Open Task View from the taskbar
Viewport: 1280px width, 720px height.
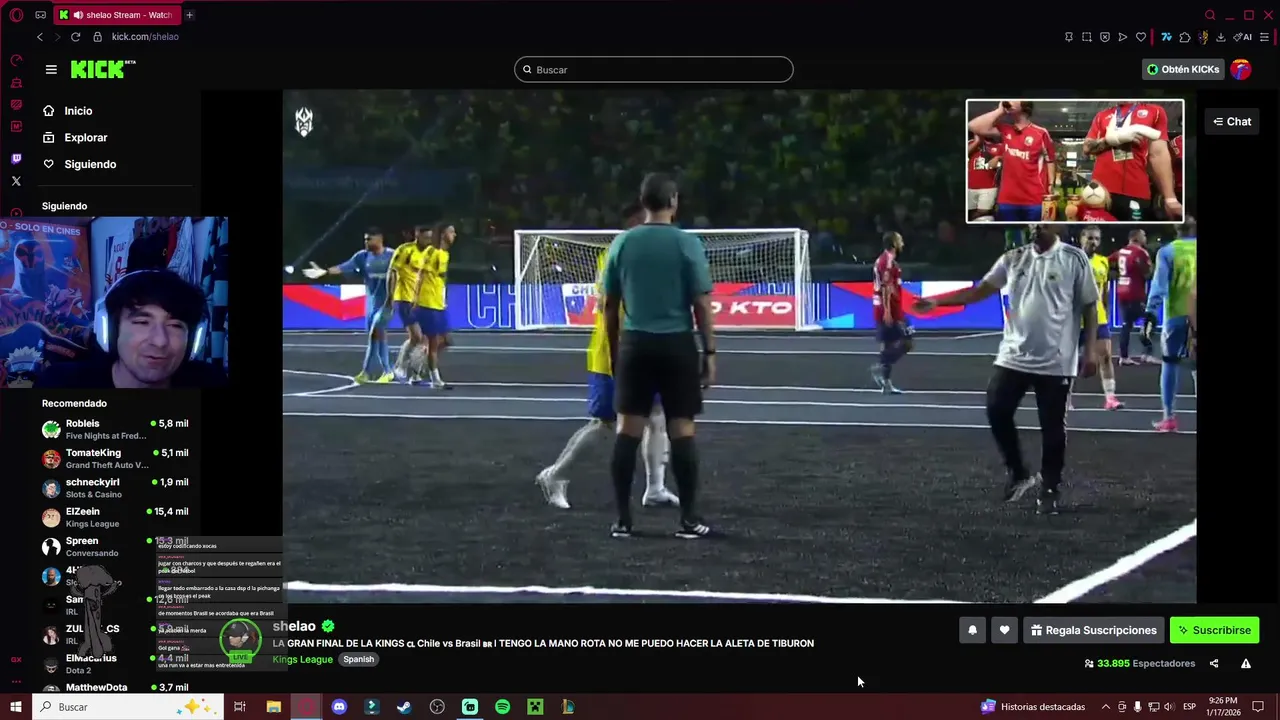pos(240,707)
